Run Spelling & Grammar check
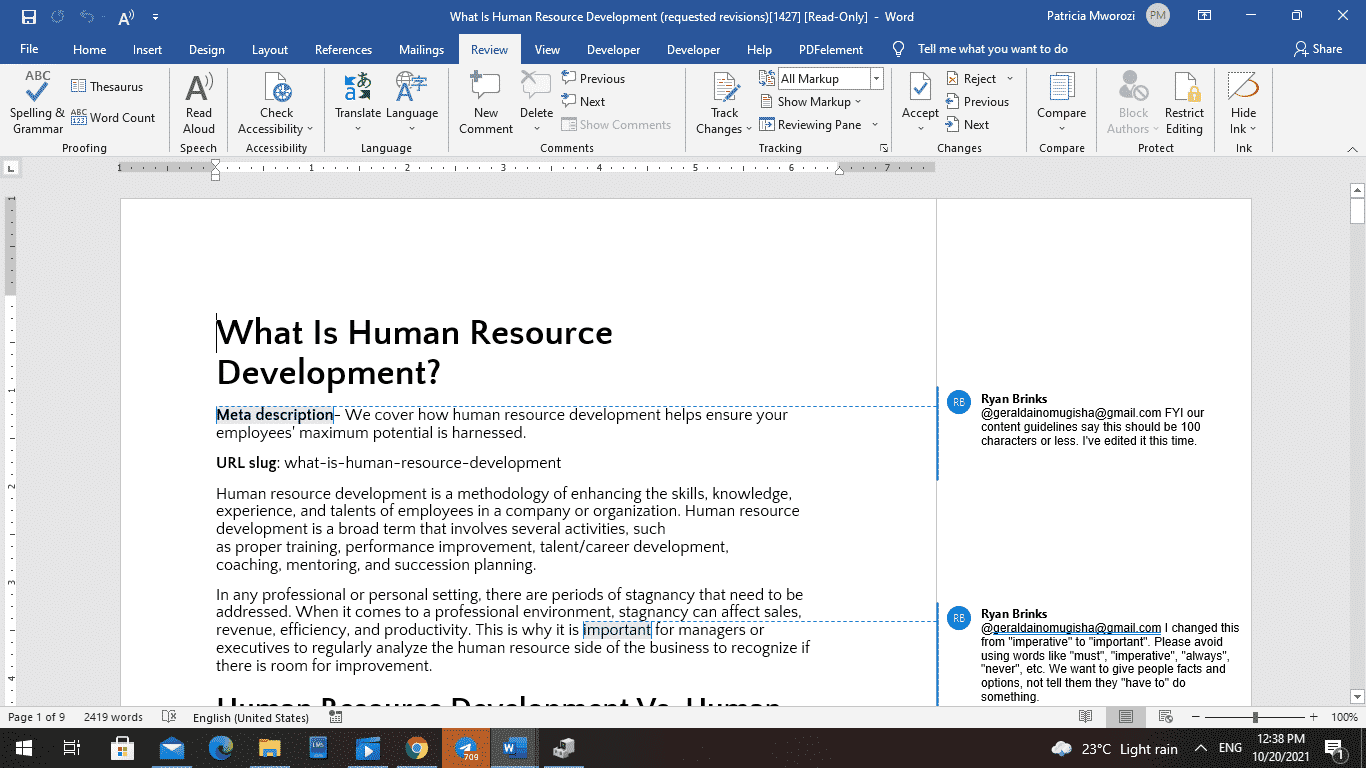The height and width of the screenshot is (768, 1366). (x=36, y=101)
